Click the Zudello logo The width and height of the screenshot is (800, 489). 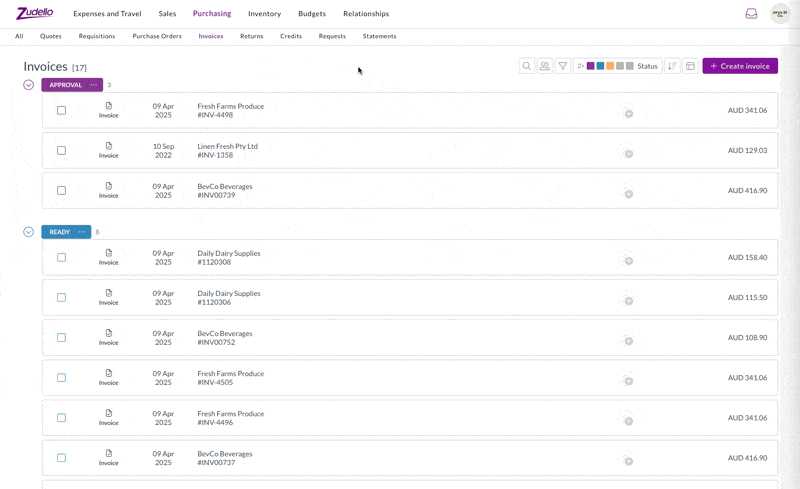[35, 13]
